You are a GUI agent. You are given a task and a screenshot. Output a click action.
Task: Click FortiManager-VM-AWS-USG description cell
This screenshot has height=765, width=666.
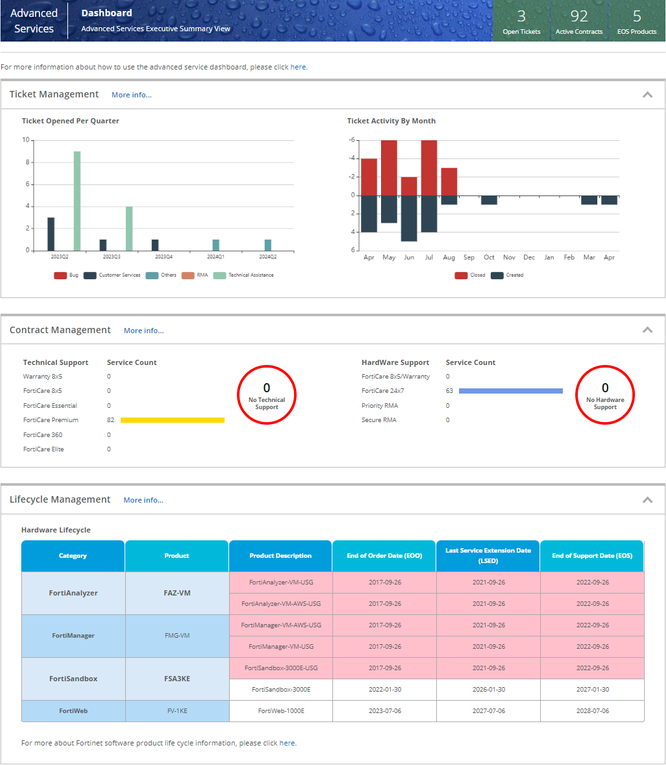pyautogui.click(x=281, y=625)
